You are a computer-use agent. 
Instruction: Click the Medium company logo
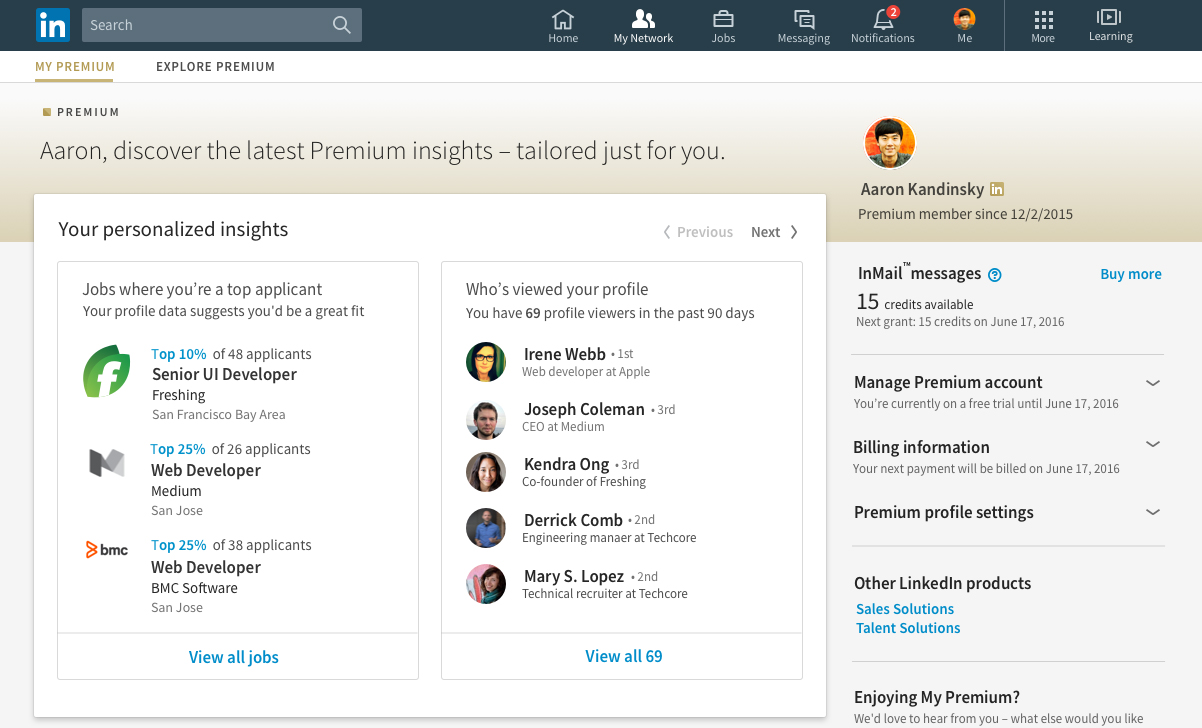coord(107,462)
